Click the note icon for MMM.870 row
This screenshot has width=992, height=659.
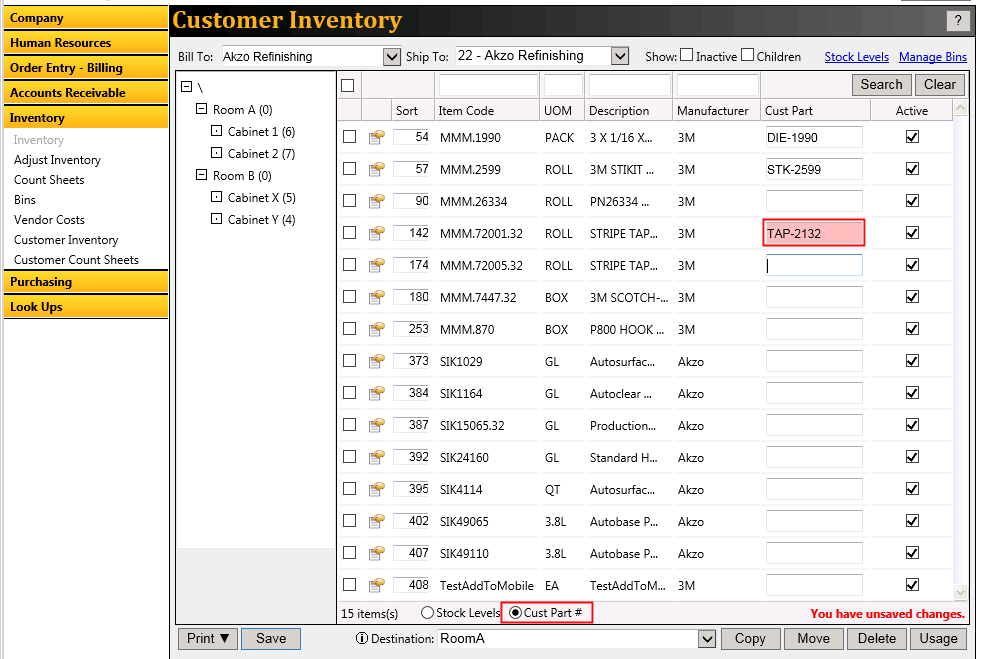coord(377,329)
